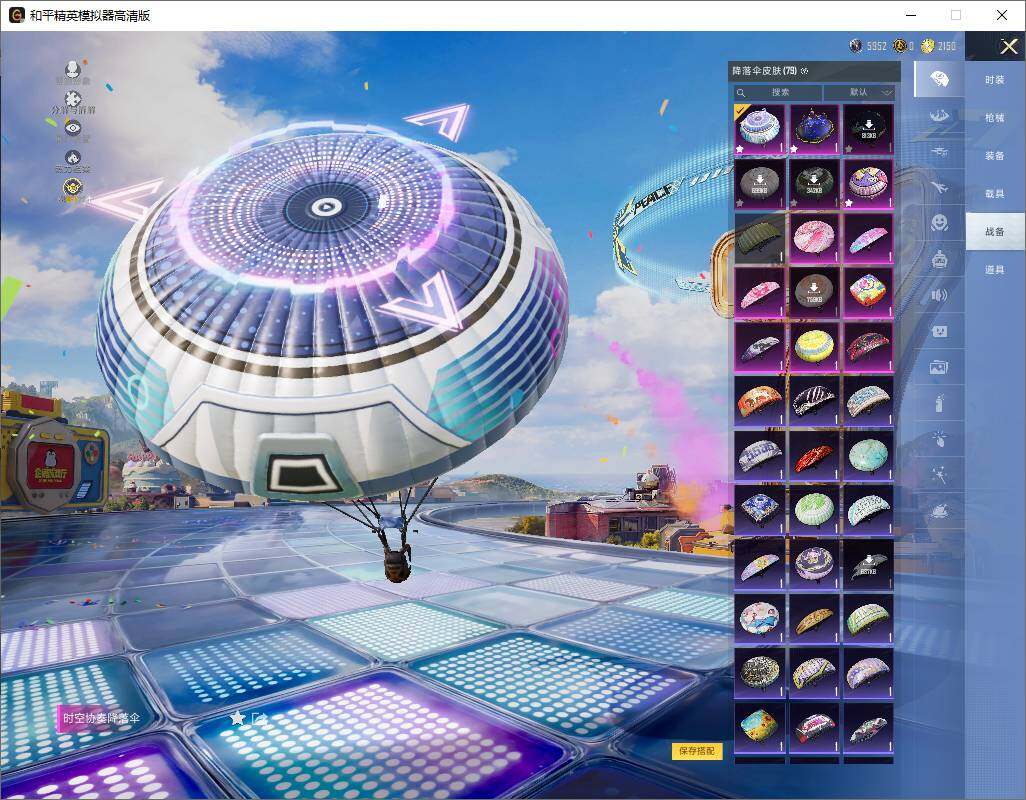Click the speaker voice pack category icon
Image resolution: width=1026 pixels, height=800 pixels.
coord(939,295)
